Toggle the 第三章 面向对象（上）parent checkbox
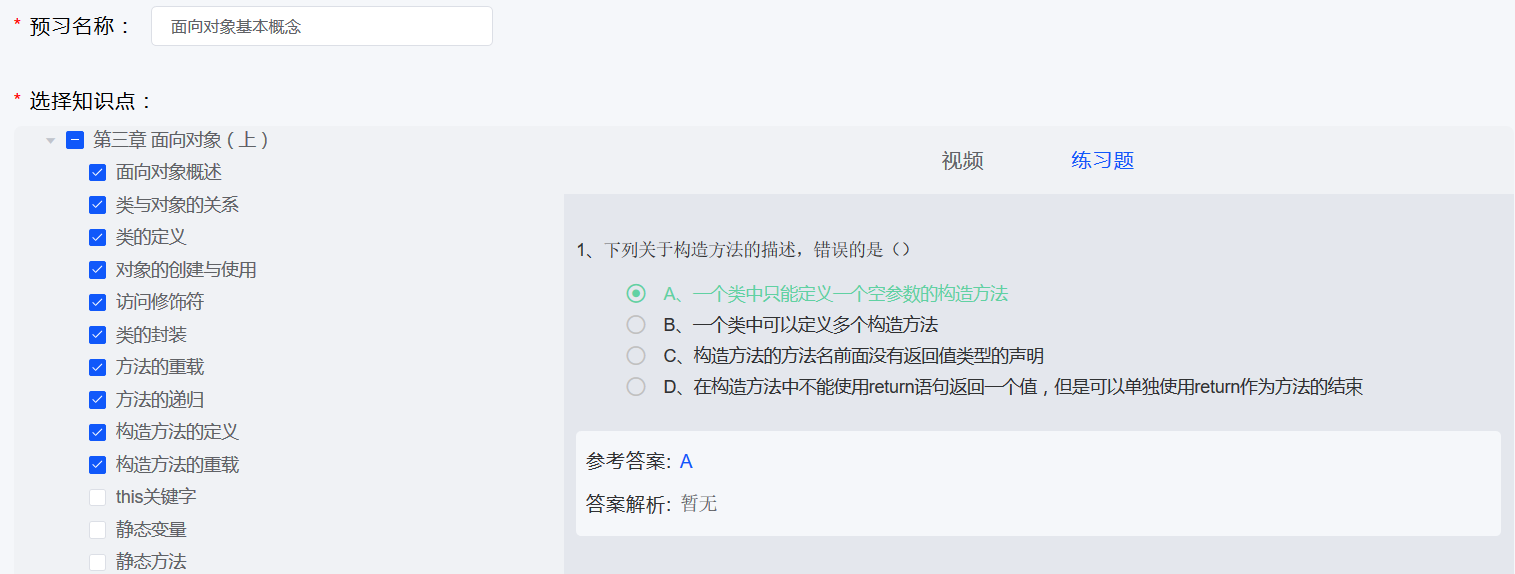 (75, 141)
